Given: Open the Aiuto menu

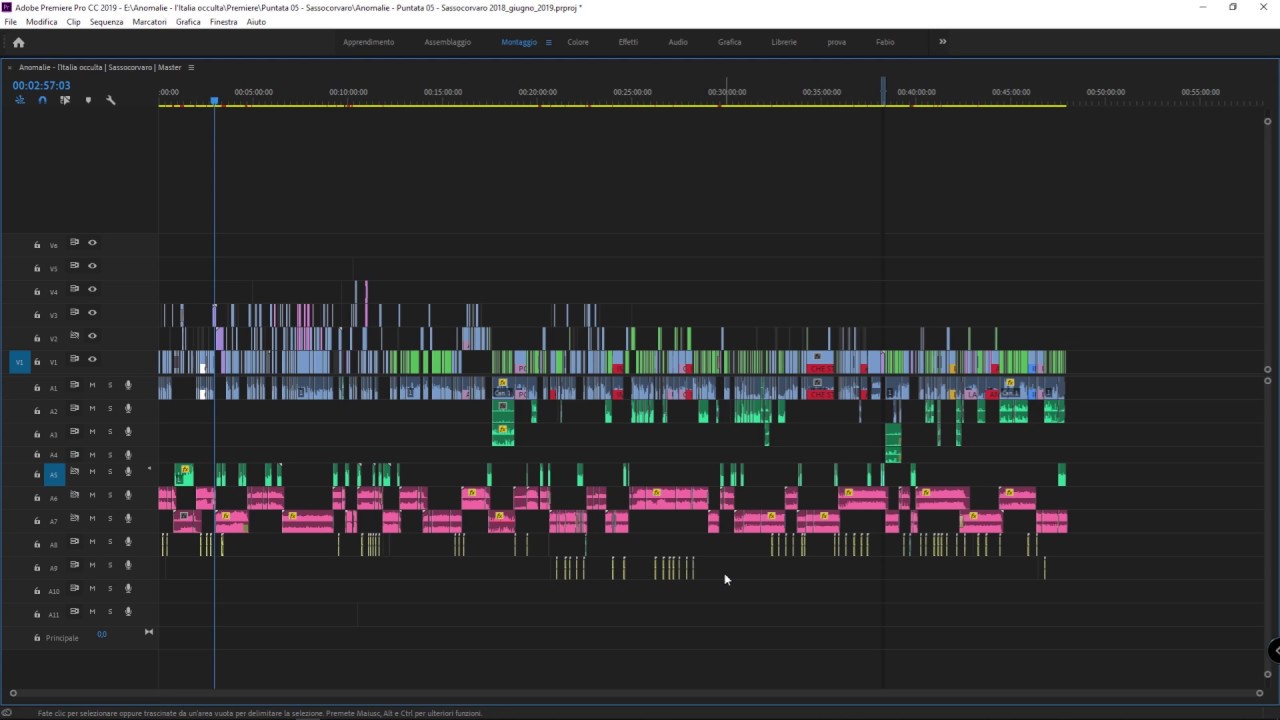Looking at the screenshot, I should click(x=256, y=22).
